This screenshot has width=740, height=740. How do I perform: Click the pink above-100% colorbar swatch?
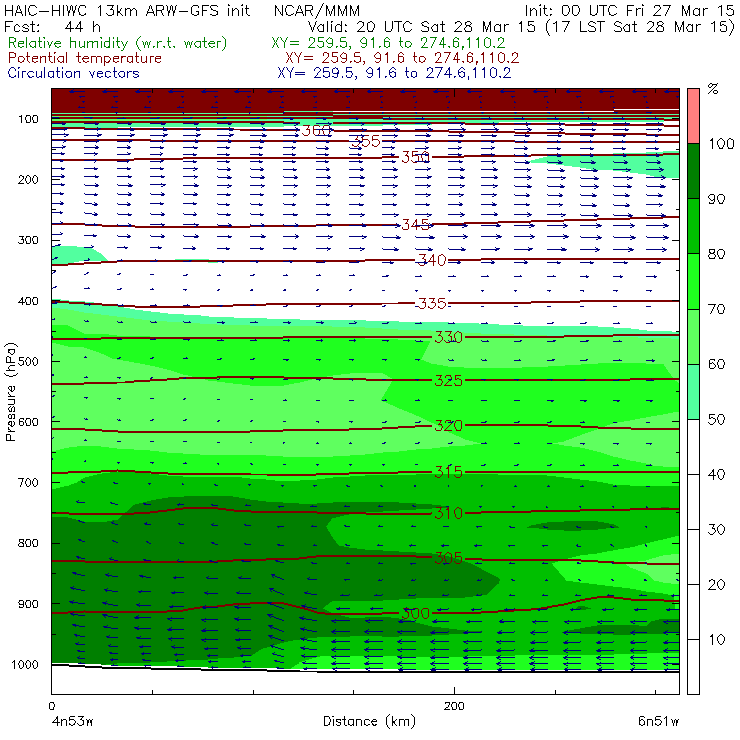[x=693, y=116]
